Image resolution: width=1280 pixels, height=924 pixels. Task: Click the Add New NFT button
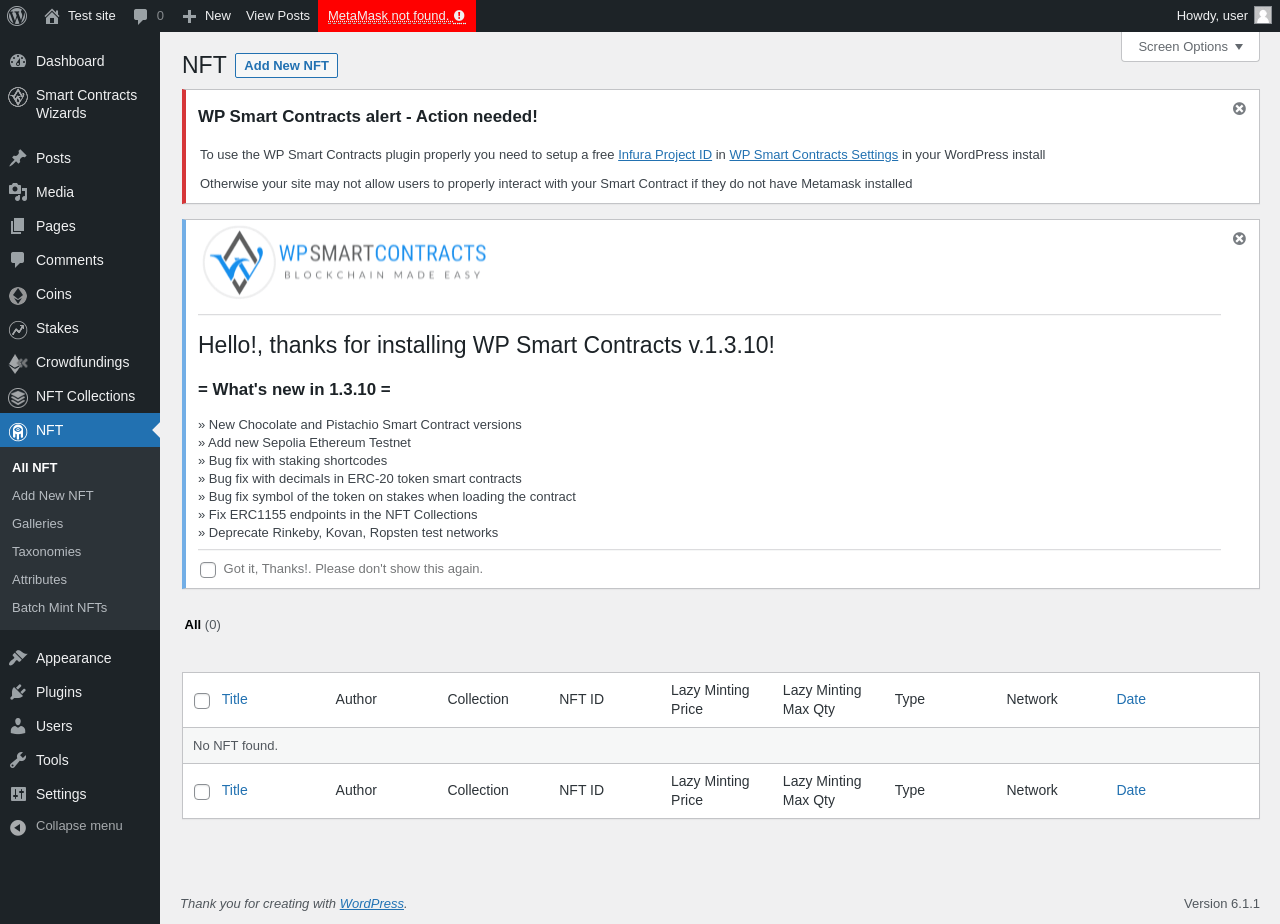pos(286,65)
